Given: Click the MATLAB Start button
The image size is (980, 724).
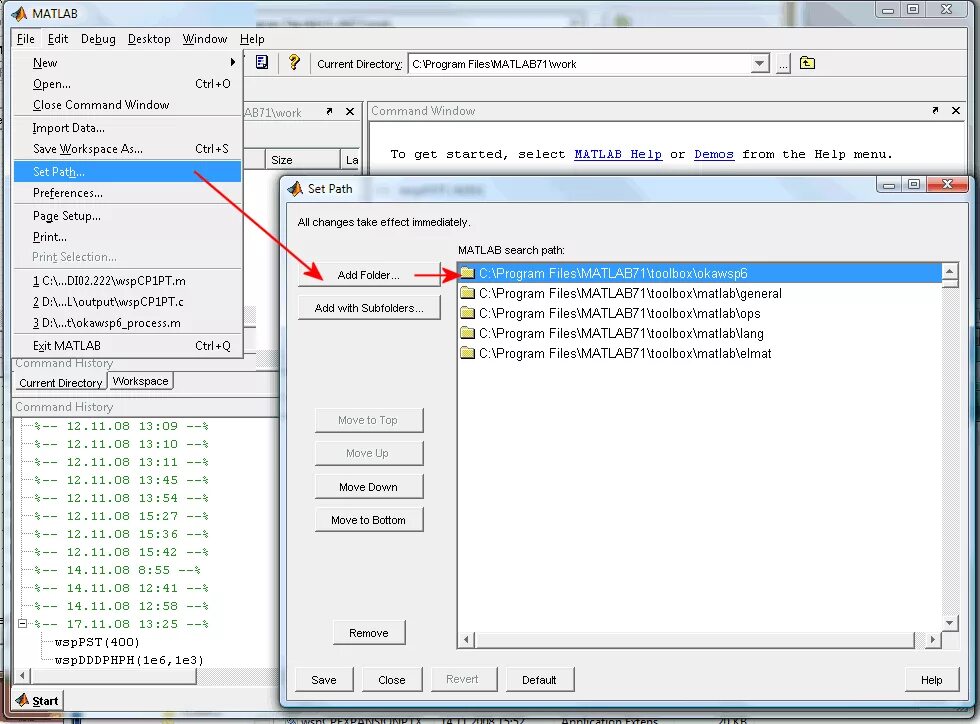Looking at the screenshot, I should point(38,700).
